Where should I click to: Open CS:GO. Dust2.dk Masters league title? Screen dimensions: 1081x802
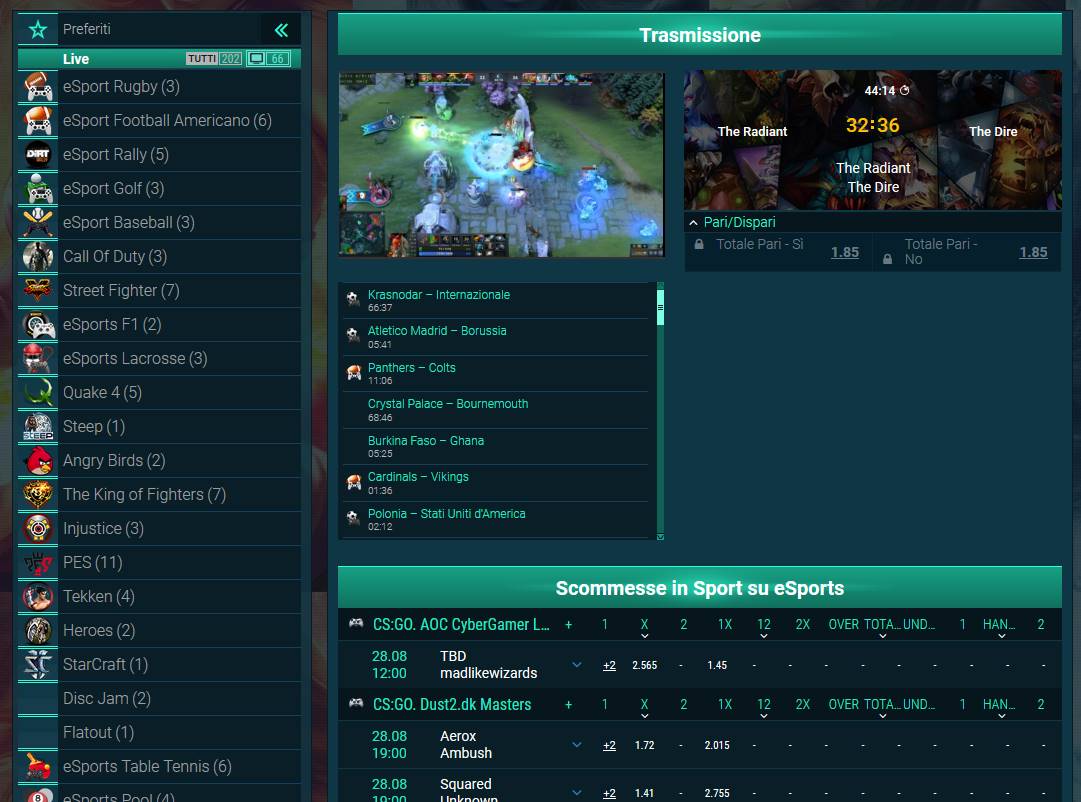[x=452, y=705]
